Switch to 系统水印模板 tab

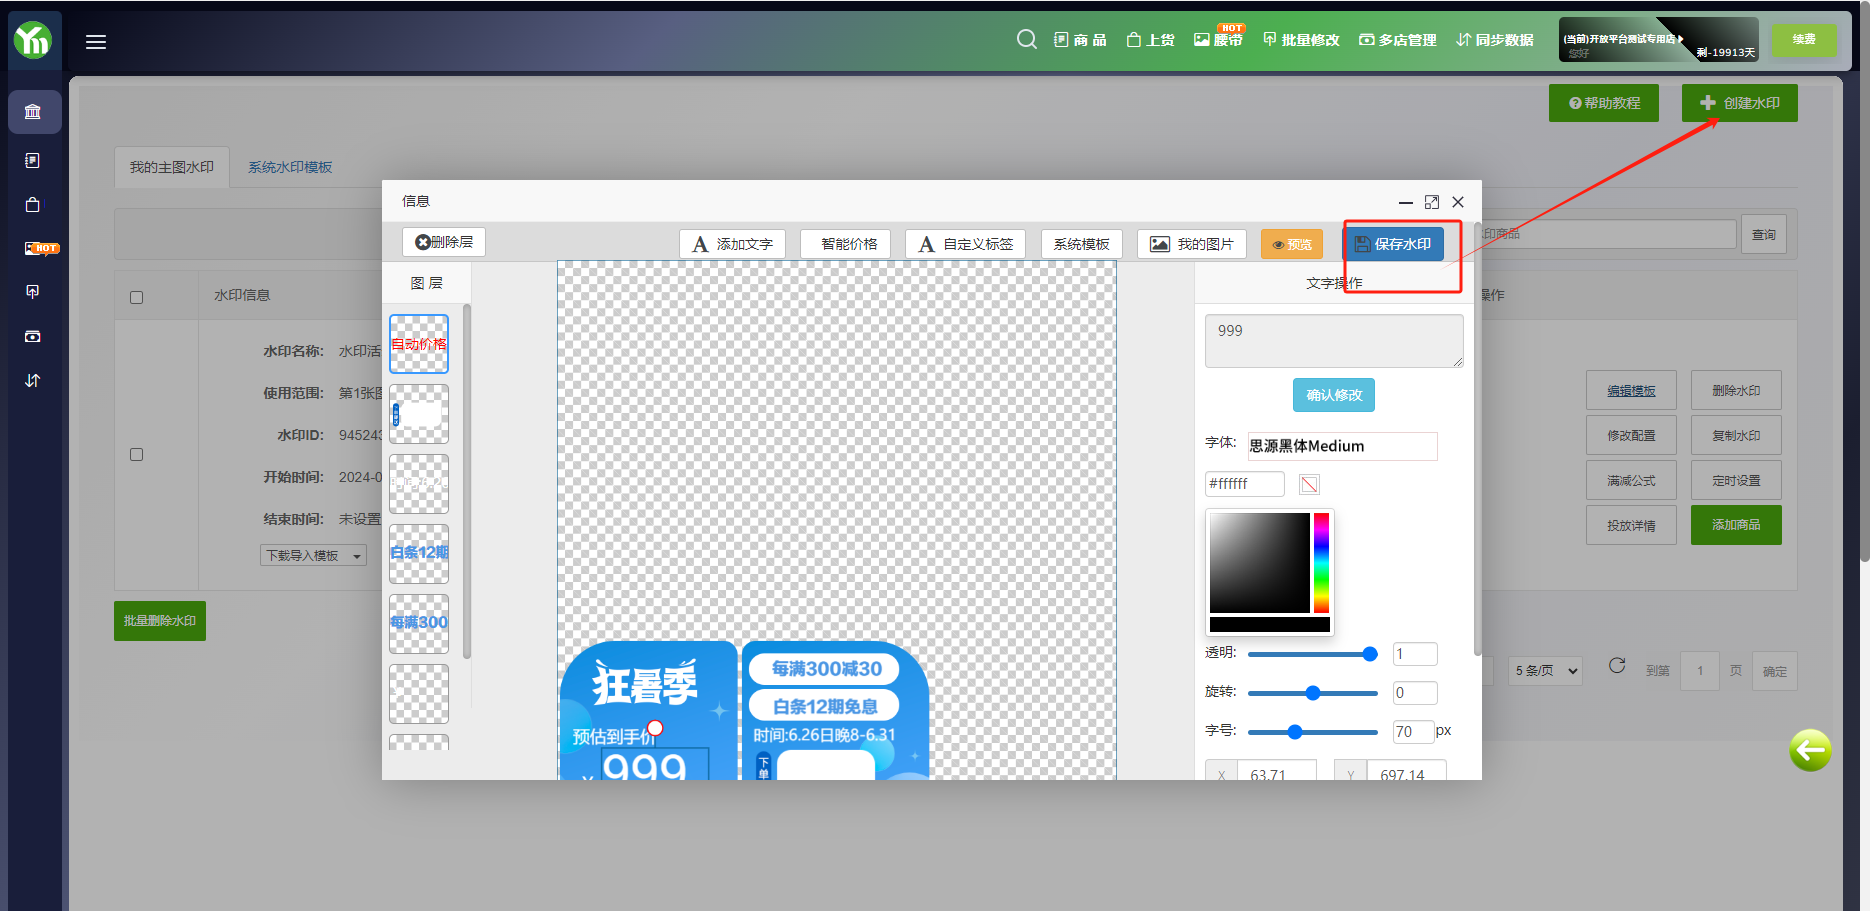(x=290, y=167)
